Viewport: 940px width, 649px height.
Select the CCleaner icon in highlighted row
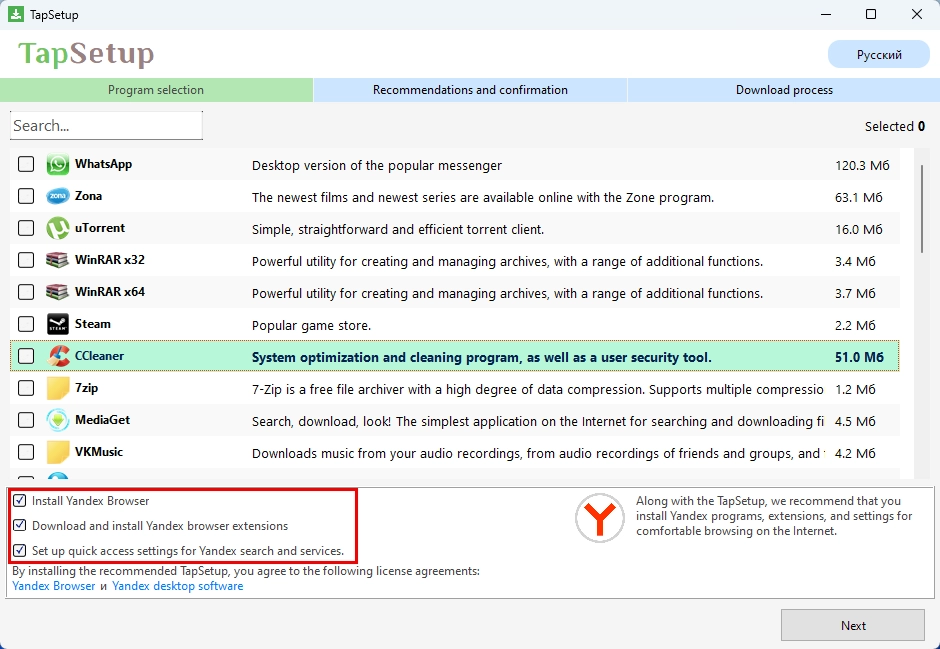(57, 356)
